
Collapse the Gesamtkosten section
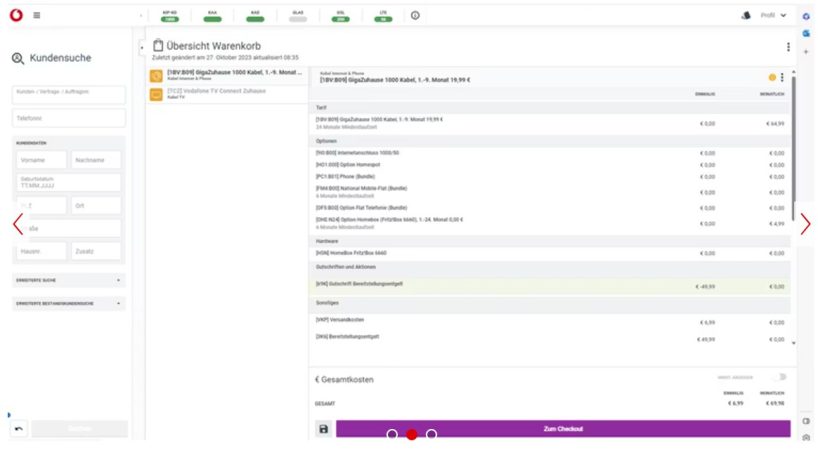317,380
